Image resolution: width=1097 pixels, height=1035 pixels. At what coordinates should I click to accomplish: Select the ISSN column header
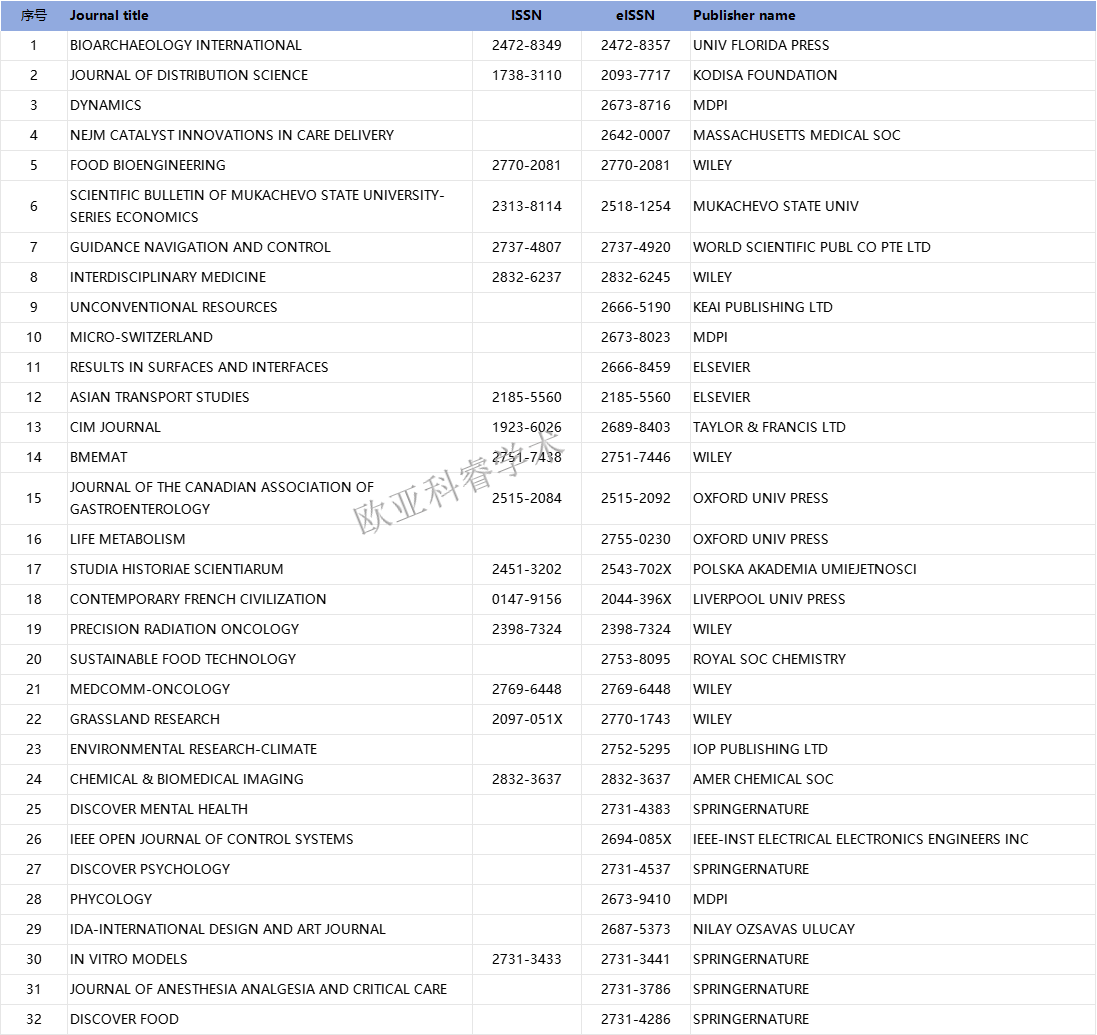(526, 15)
